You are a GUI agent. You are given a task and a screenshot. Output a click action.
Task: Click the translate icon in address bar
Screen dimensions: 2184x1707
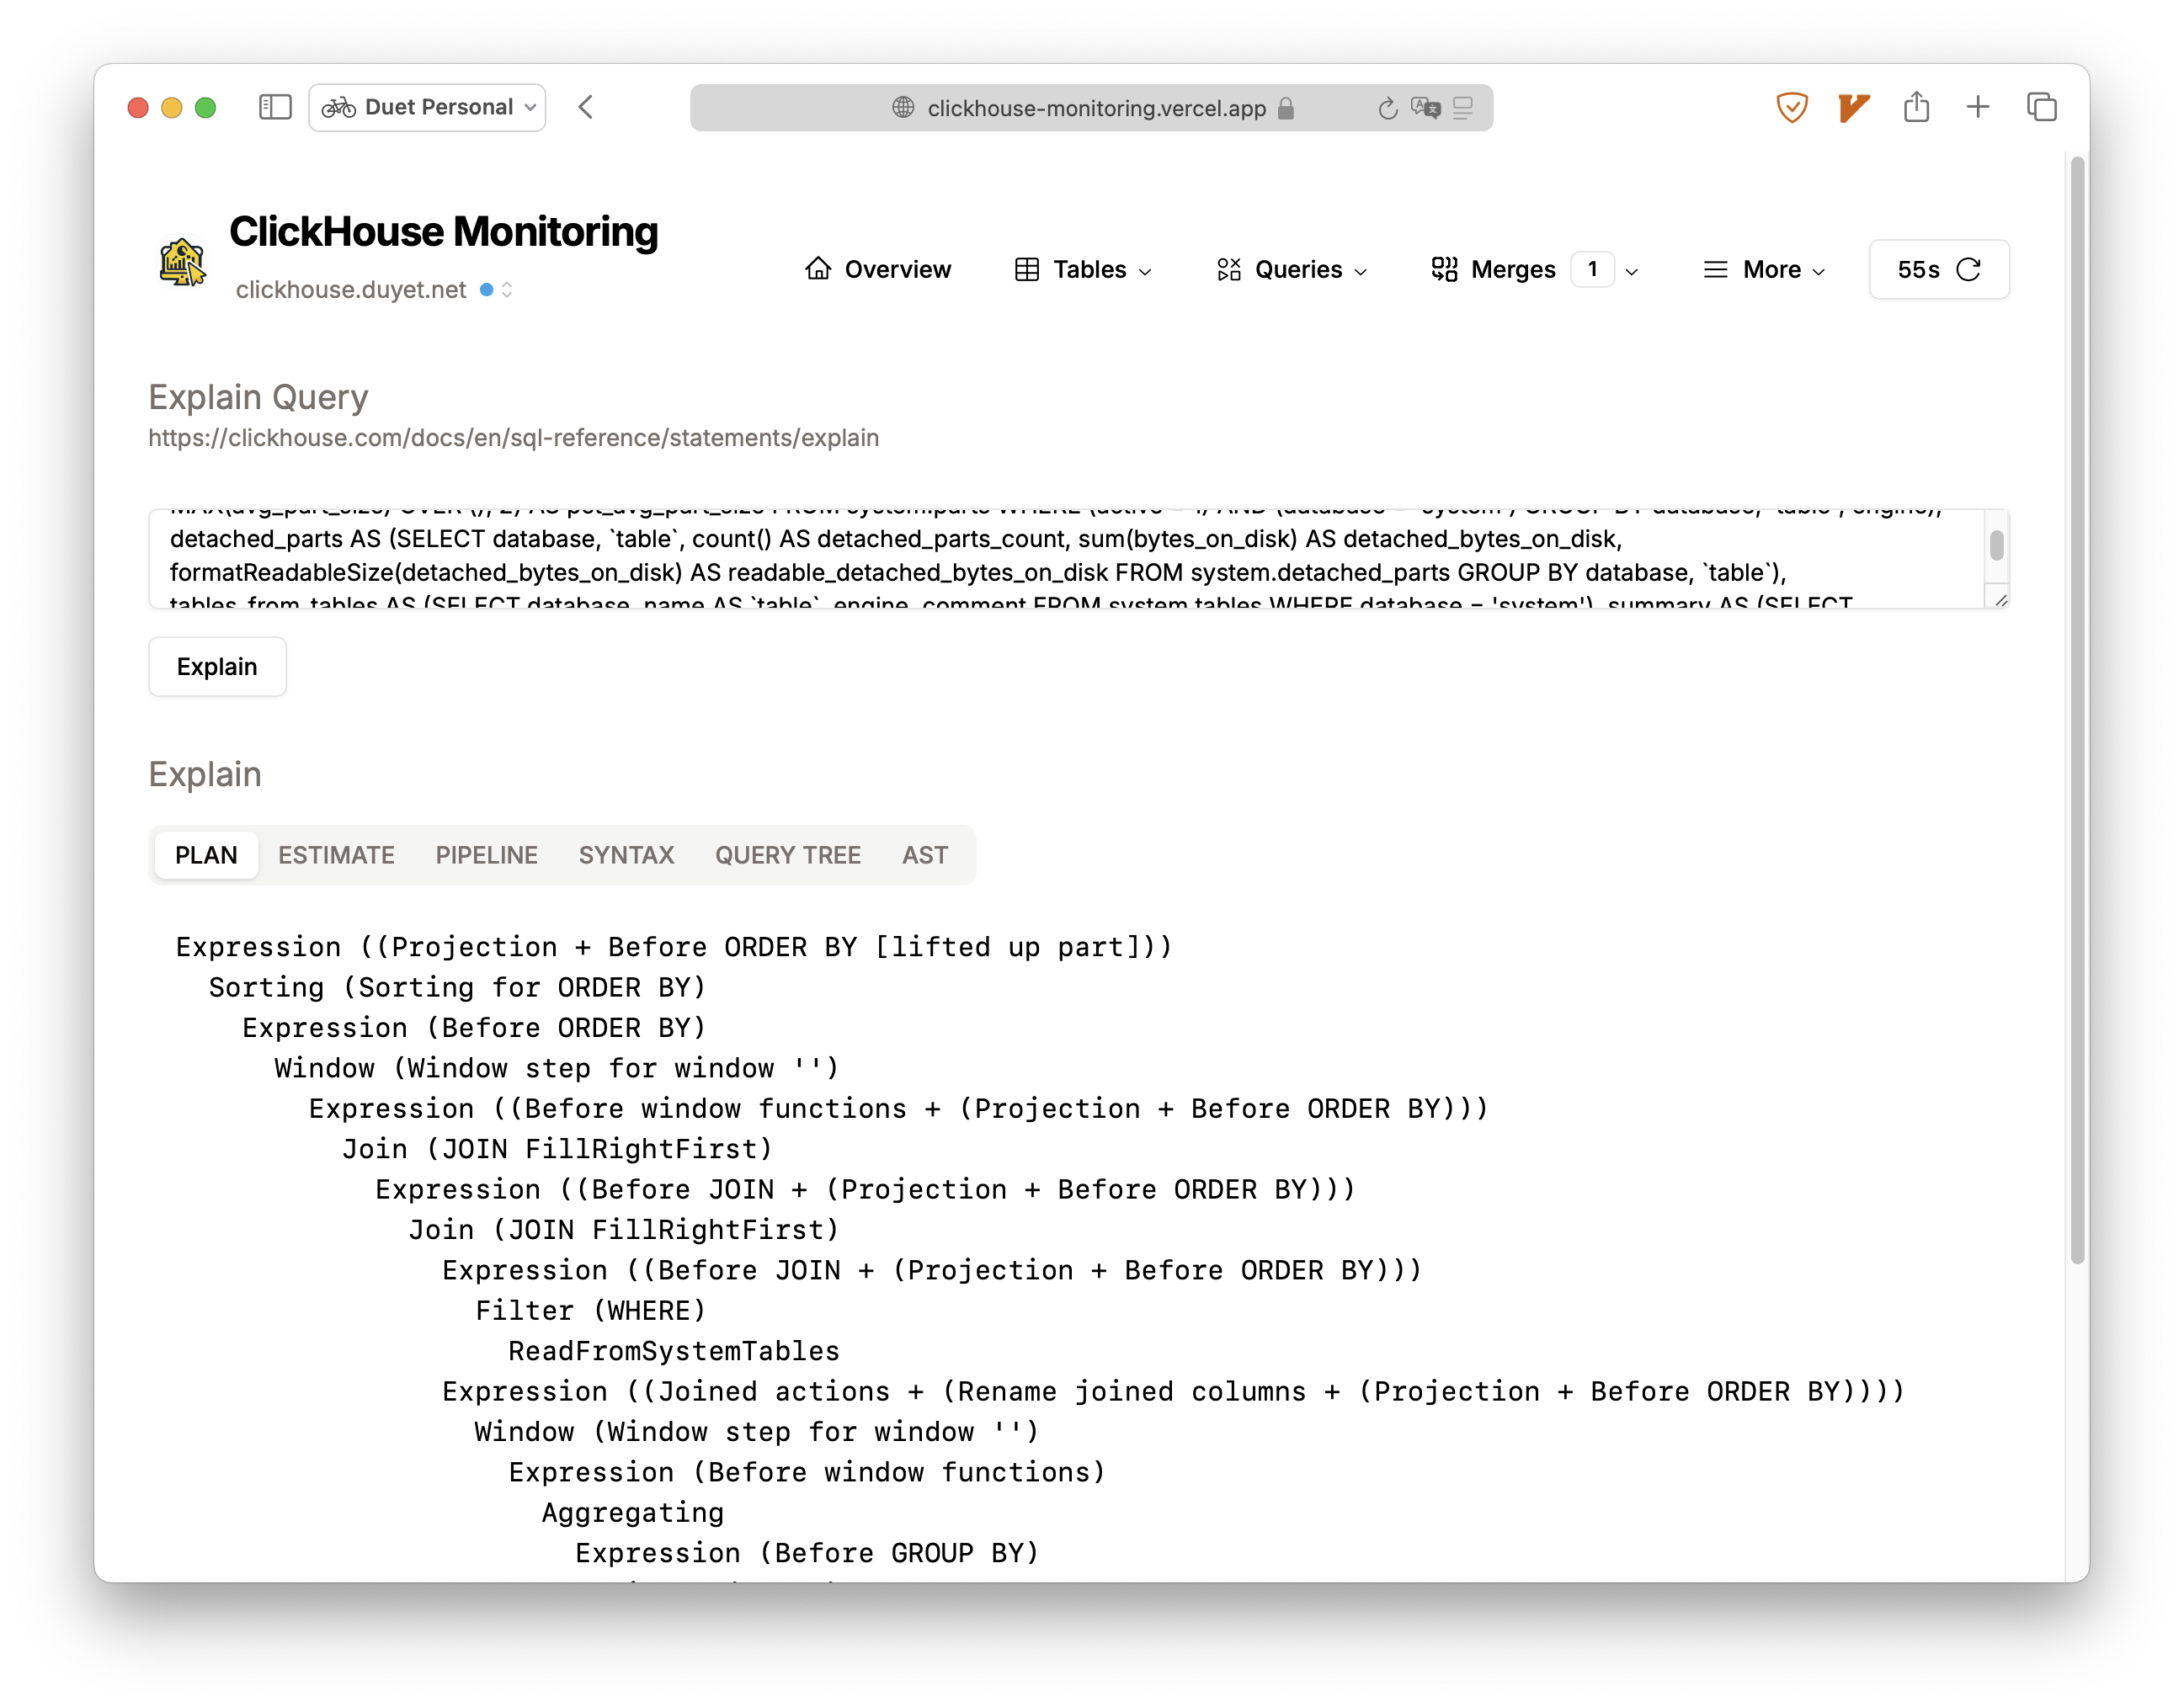(1425, 108)
